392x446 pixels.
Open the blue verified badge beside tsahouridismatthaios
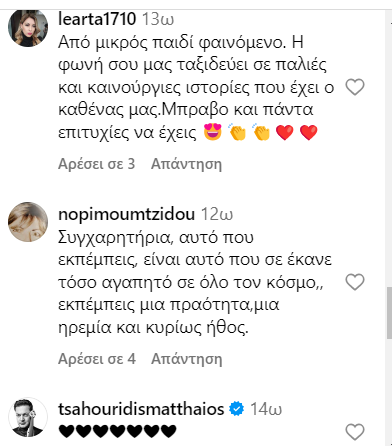237,409
